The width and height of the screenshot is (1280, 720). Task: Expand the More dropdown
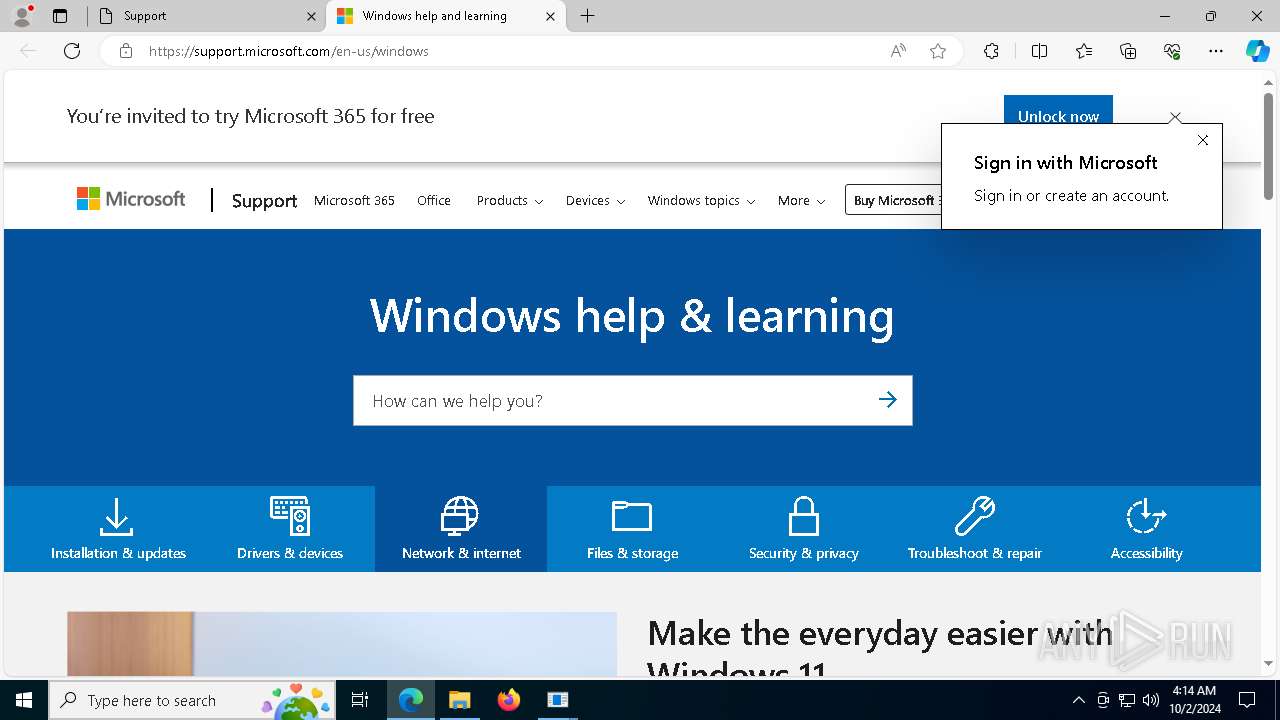coord(801,200)
